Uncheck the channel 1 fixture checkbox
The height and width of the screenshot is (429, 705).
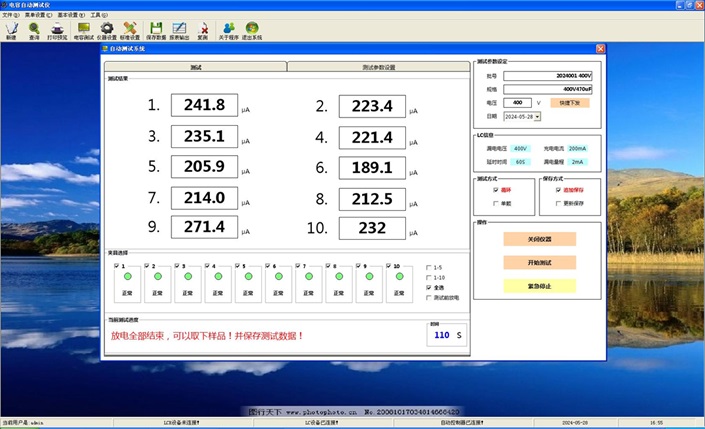click(117, 267)
